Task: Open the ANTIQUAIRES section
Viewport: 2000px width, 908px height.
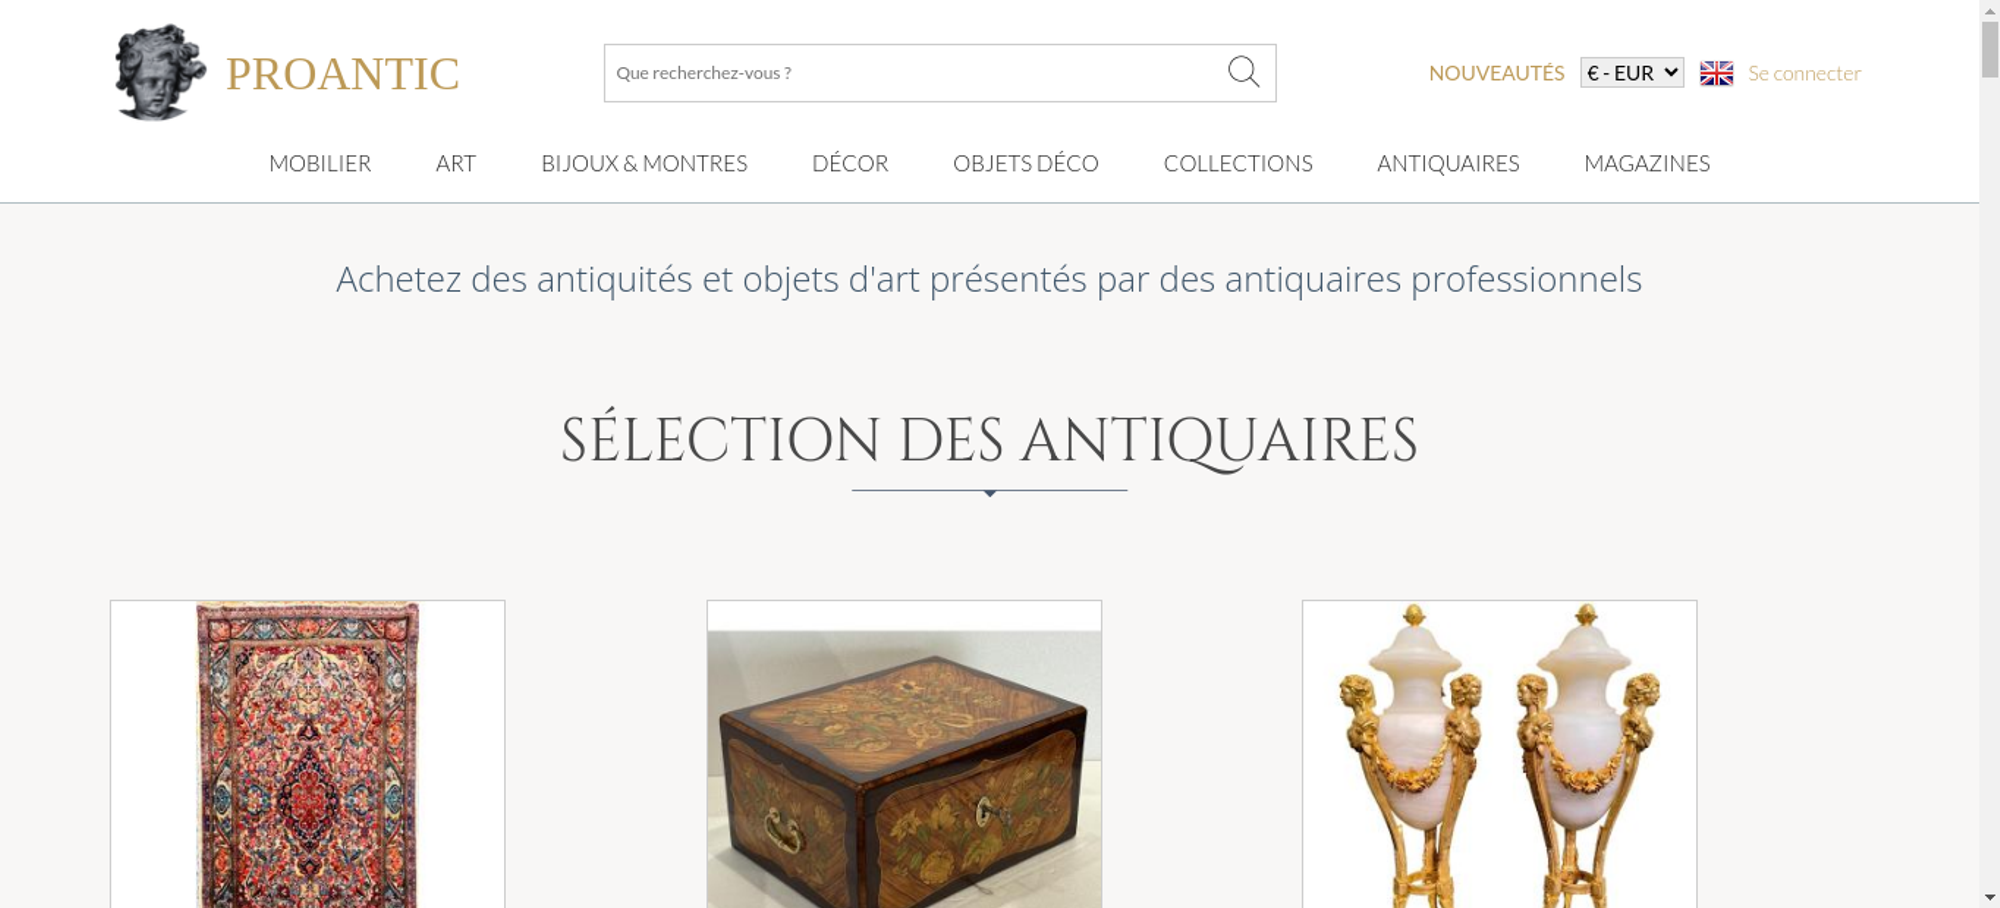Action: click(x=1448, y=163)
